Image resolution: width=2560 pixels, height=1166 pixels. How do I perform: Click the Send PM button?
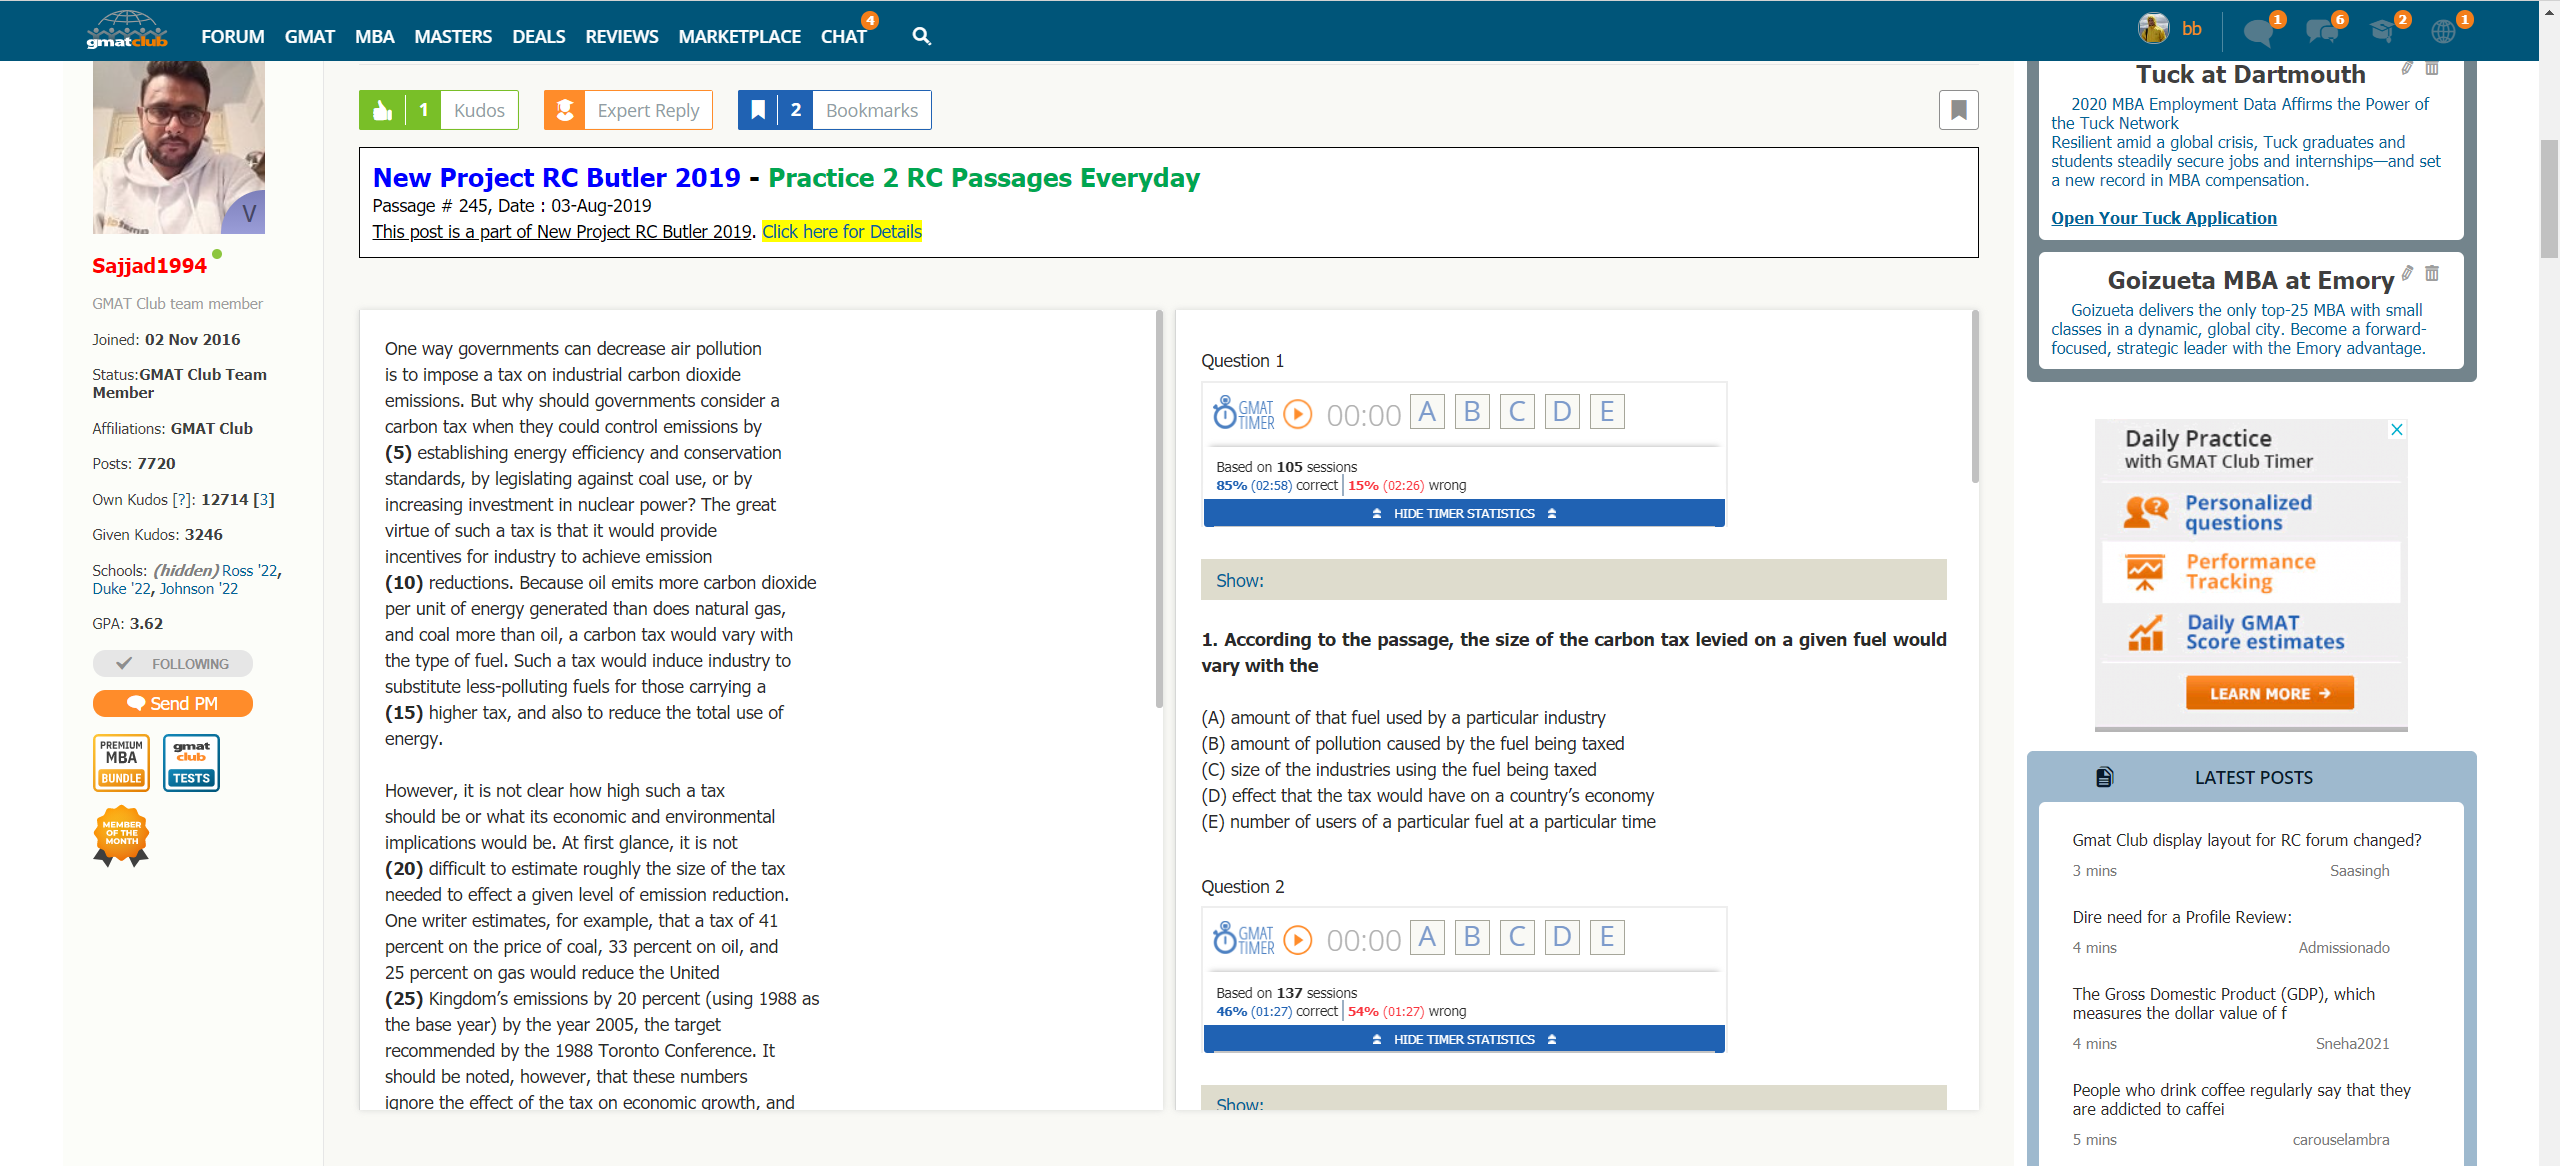[x=173, y=704]
